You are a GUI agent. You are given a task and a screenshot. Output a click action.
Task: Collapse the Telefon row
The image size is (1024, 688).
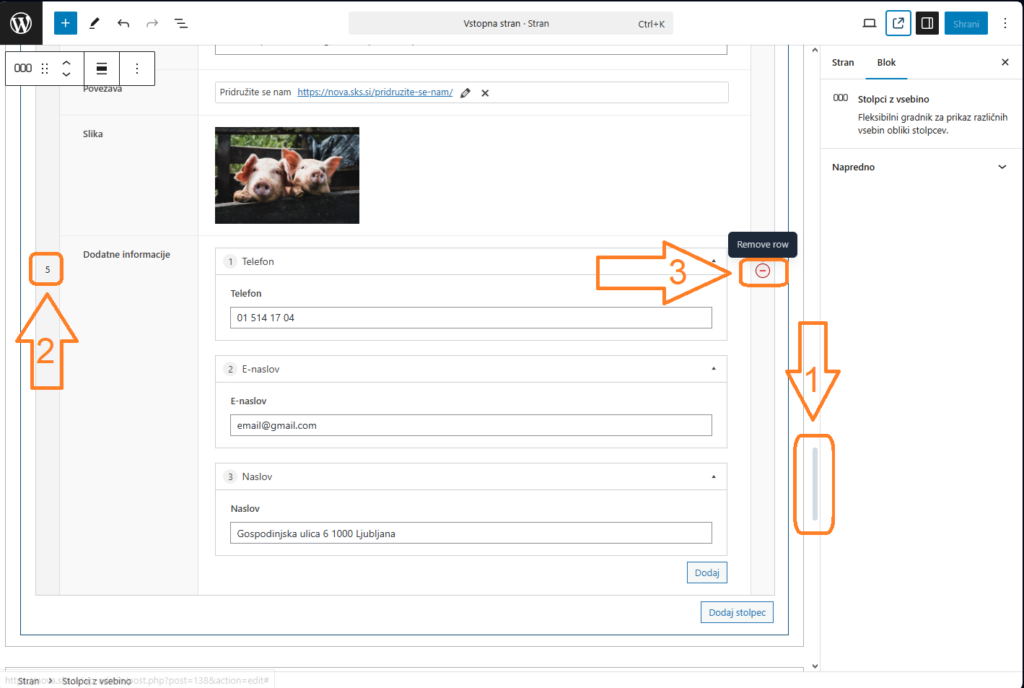713,261
